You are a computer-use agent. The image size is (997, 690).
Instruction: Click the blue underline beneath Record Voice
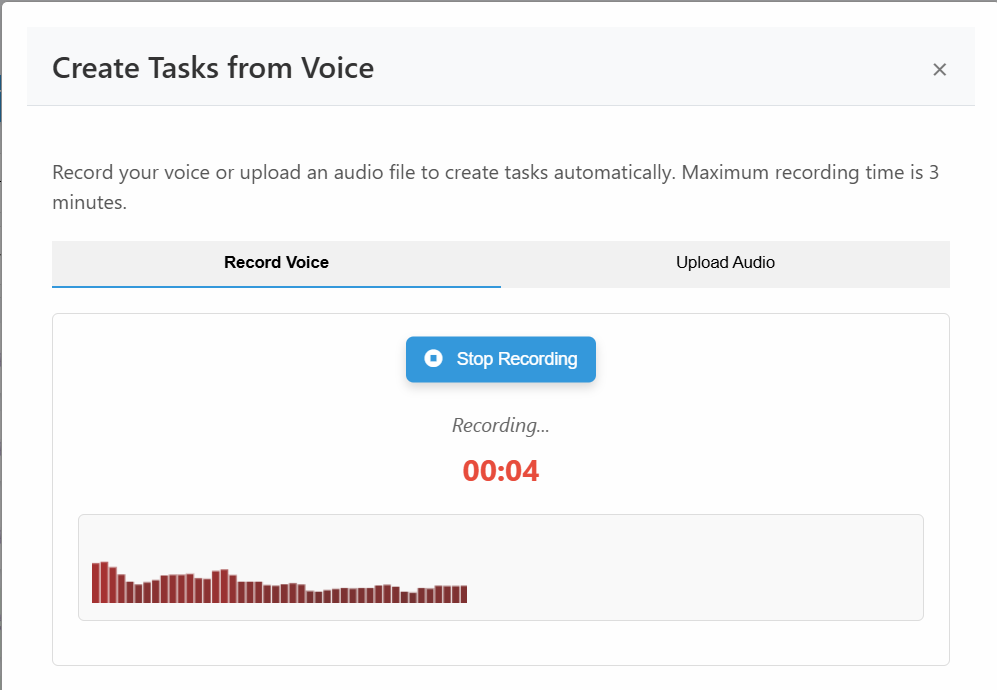click(276, 287)
